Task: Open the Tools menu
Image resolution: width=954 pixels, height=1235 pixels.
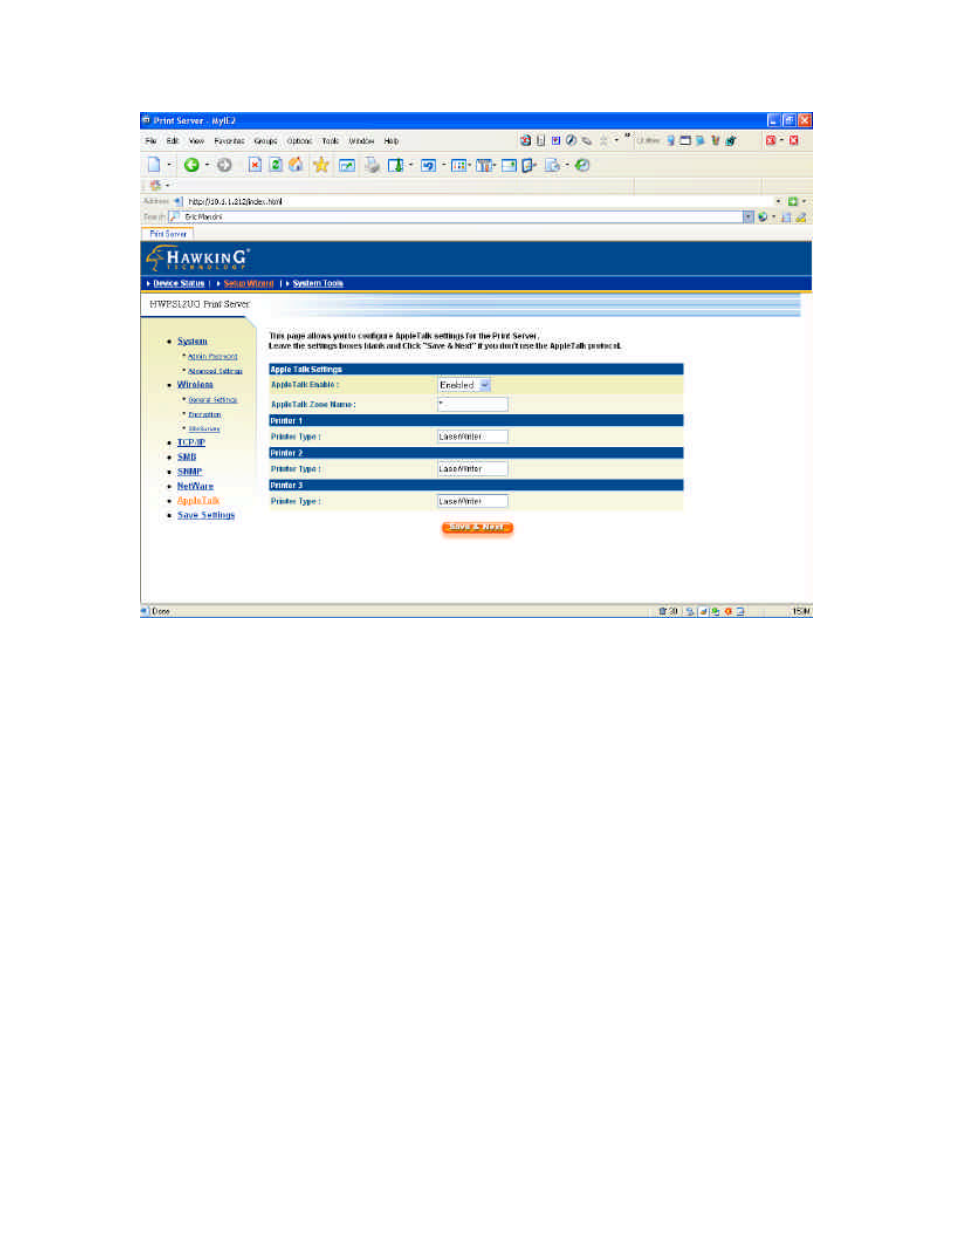Action: pos(330,141)
